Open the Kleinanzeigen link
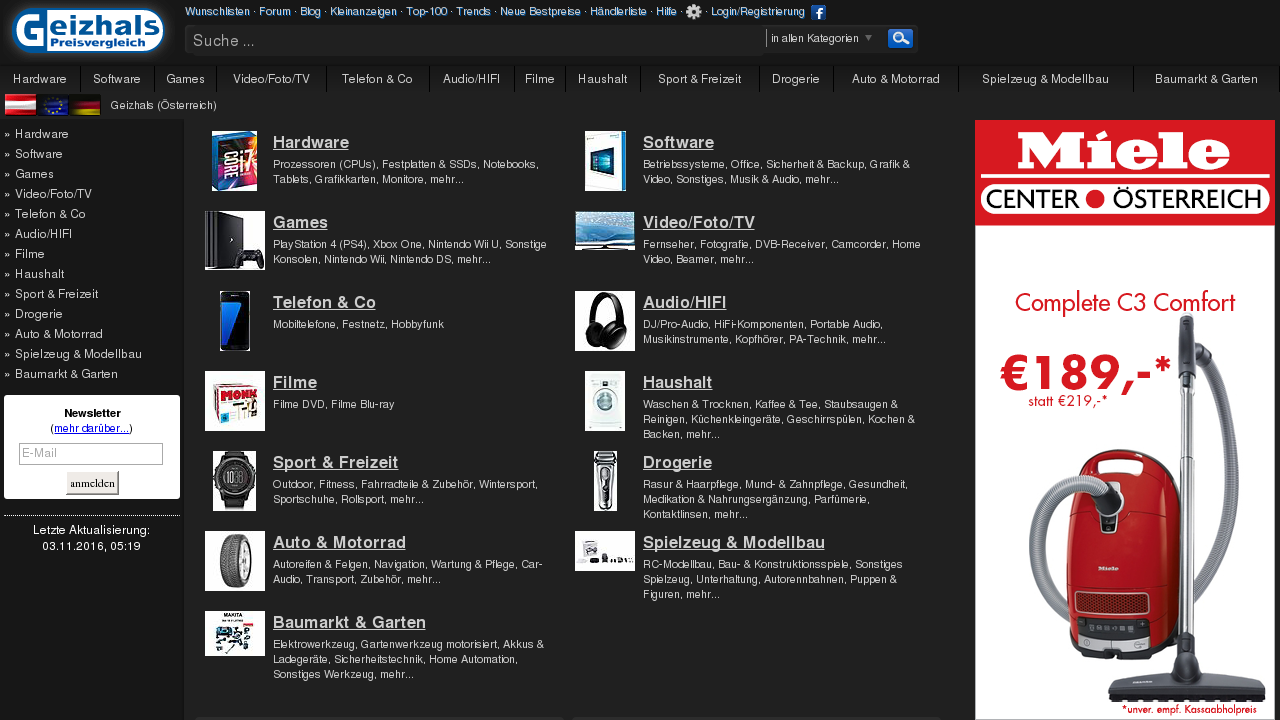This screenshot has height=720, width=1280. (x=363, y=11)
